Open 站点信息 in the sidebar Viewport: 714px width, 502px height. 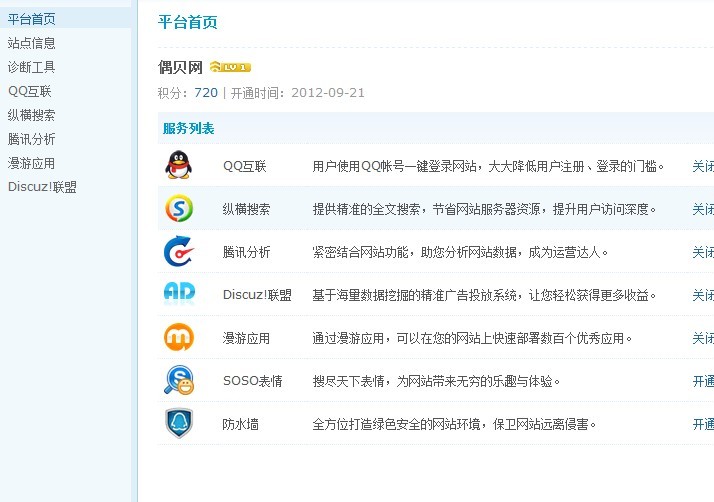pyautogui.click(x=31, y=43)
